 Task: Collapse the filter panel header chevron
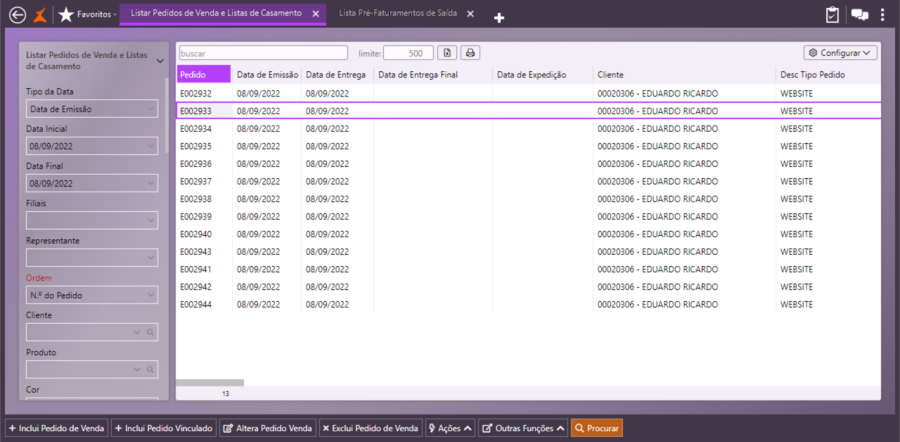(x=160, y=60)
